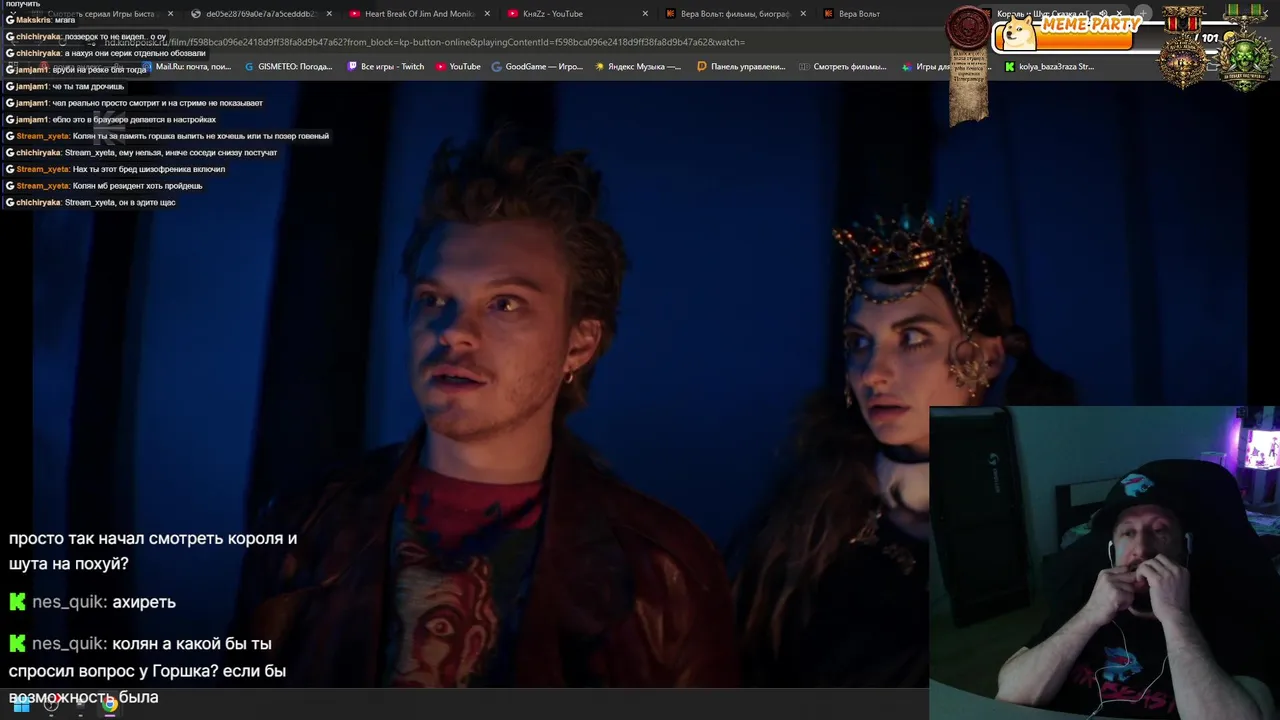Select the Вера Вольт browser tab

[859, 14]
